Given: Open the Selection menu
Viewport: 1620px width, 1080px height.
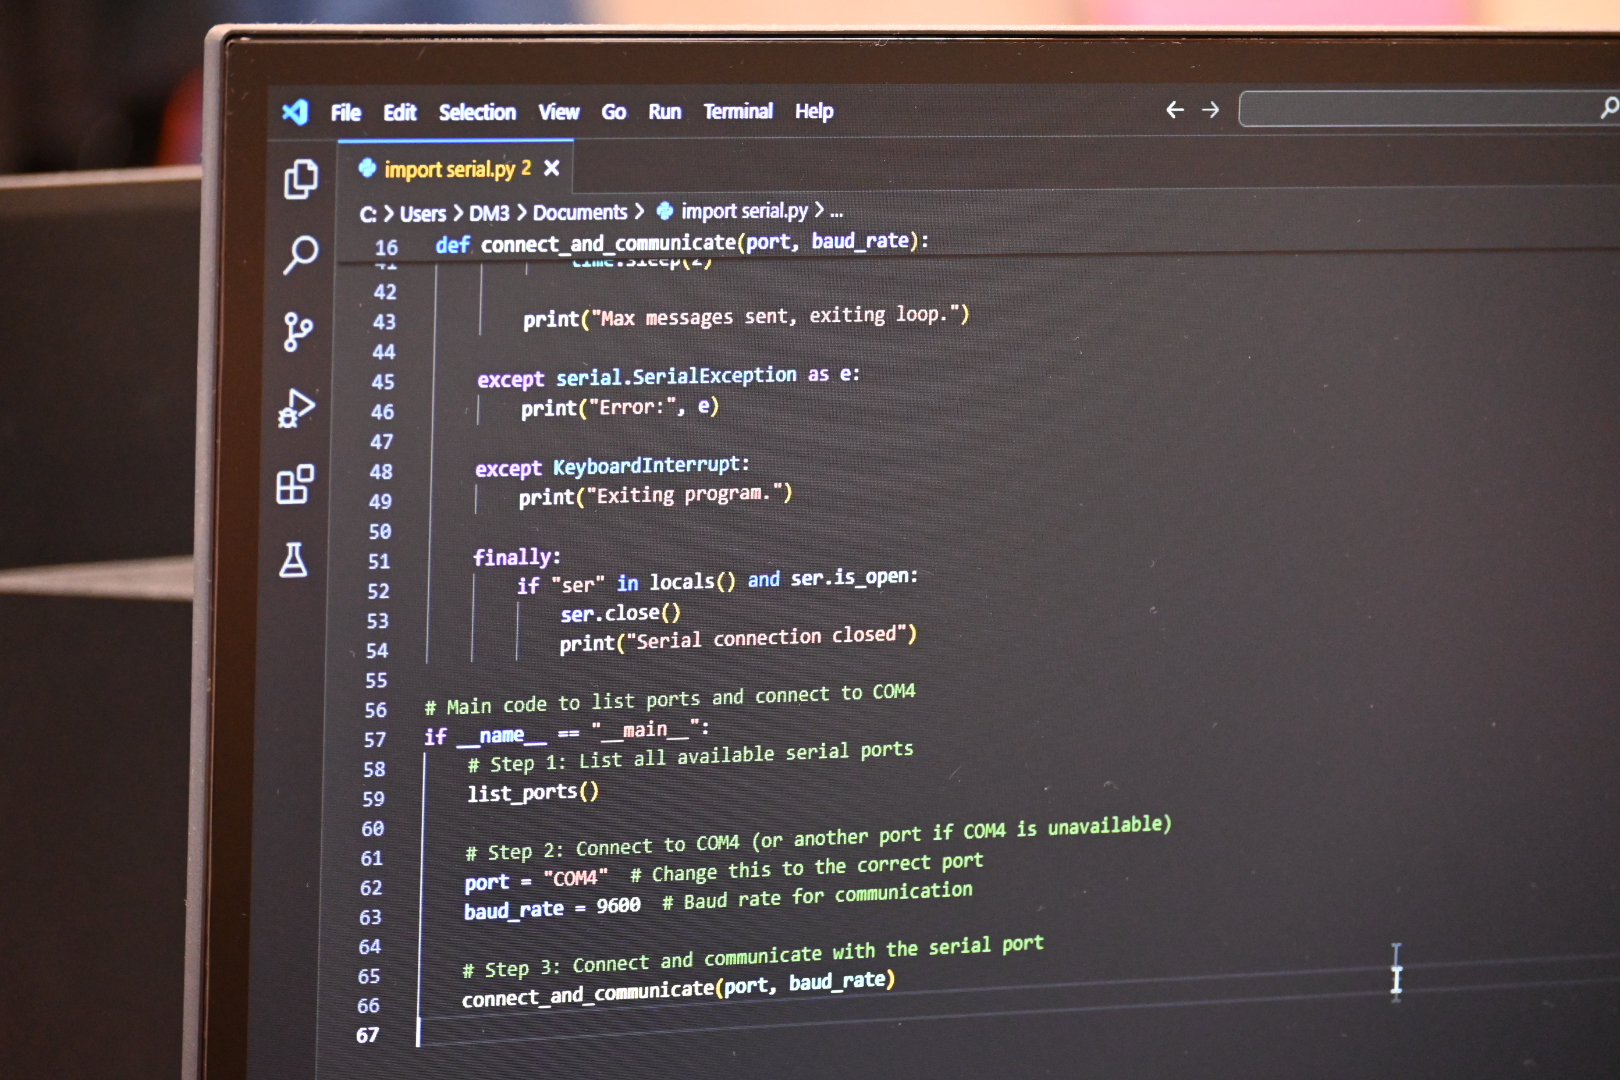Looking at the screenshot, I should click(x=477, y=112).
